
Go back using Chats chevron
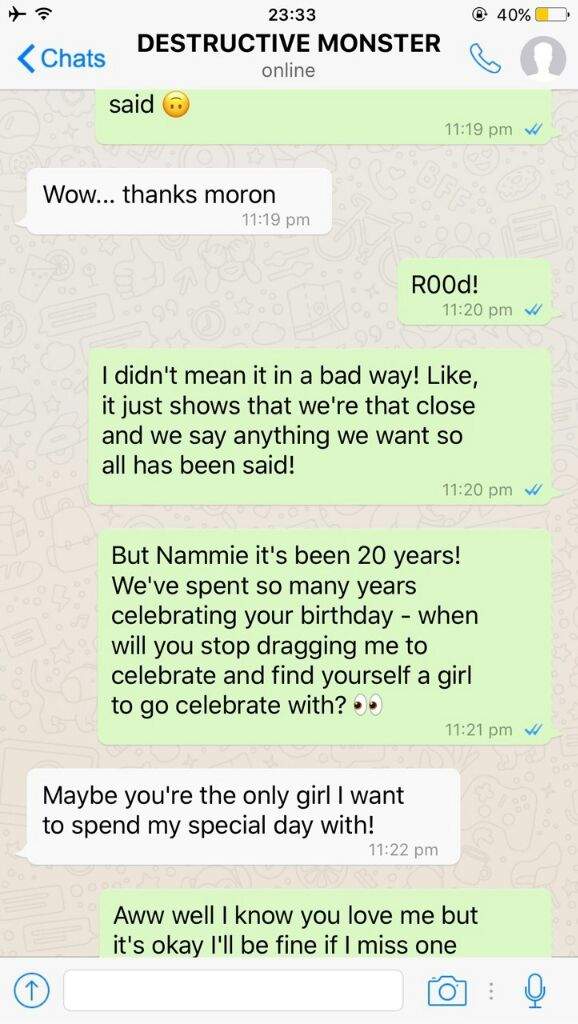61,58
